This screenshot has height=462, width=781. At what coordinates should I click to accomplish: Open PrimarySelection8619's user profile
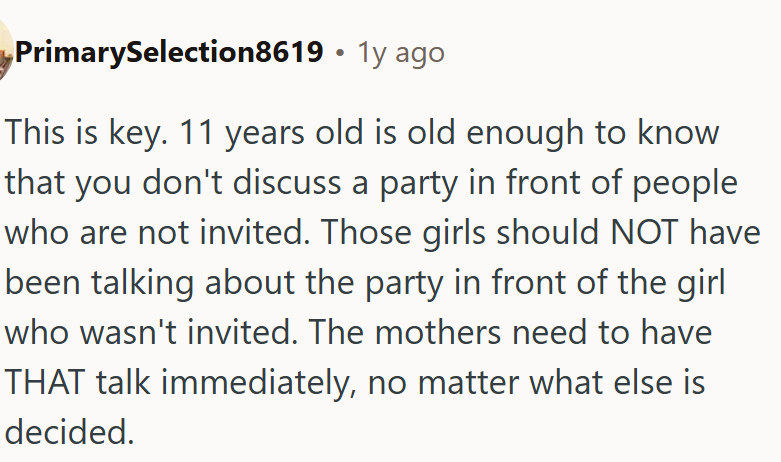coord(169,51)
